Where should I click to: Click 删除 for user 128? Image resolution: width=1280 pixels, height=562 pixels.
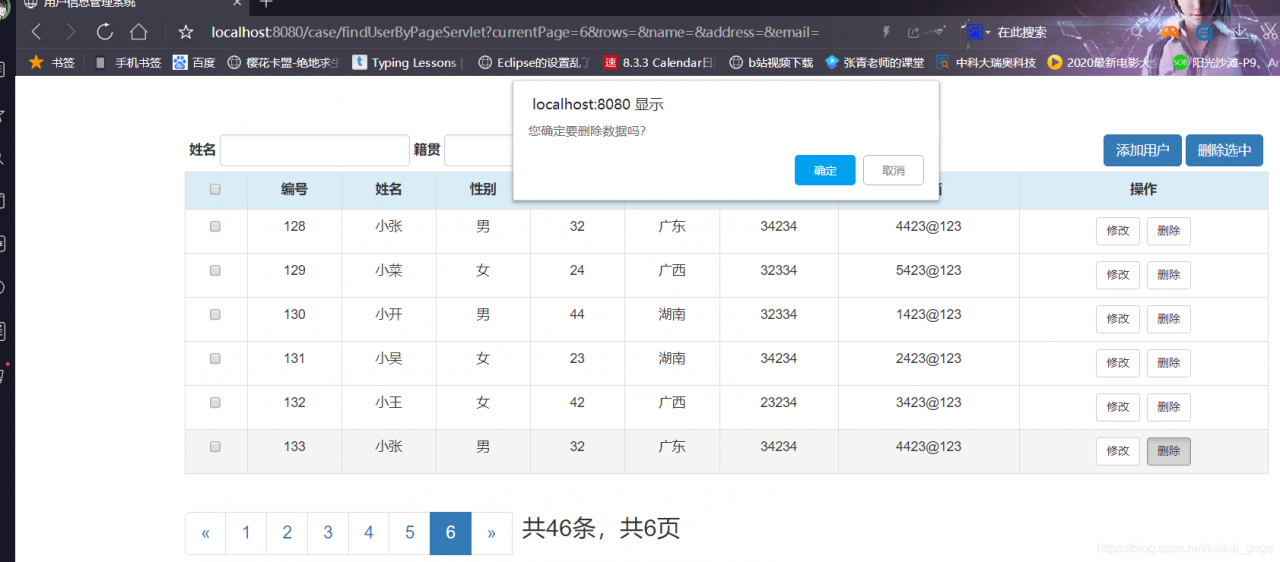pos(1168,231)
